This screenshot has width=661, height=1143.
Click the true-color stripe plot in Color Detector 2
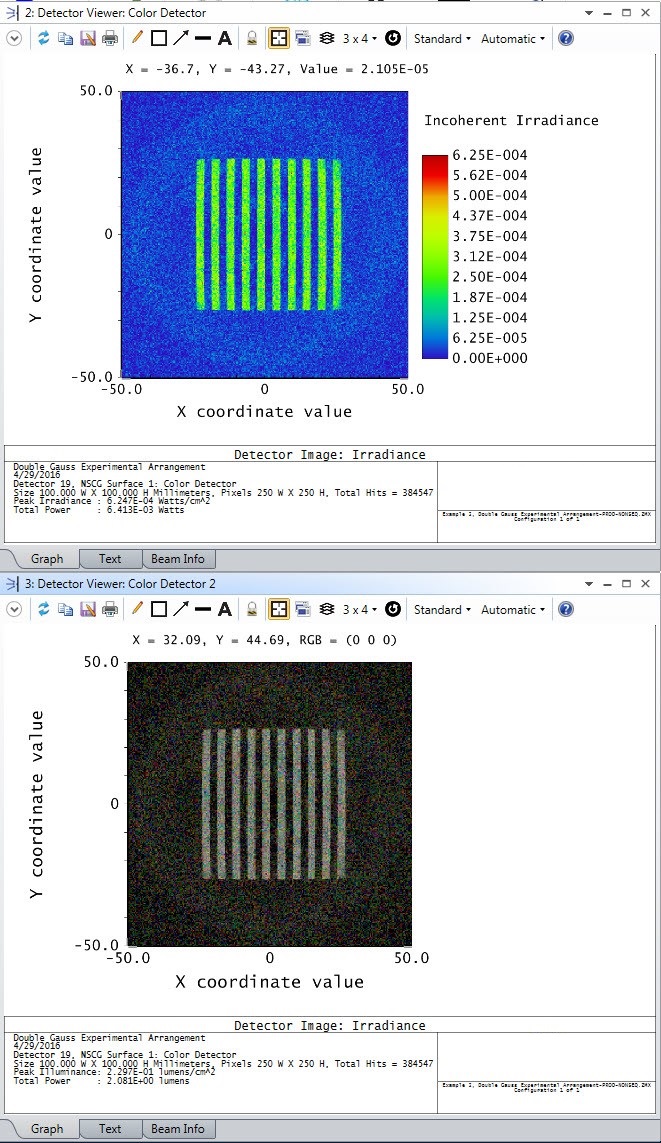pos(270,804)
